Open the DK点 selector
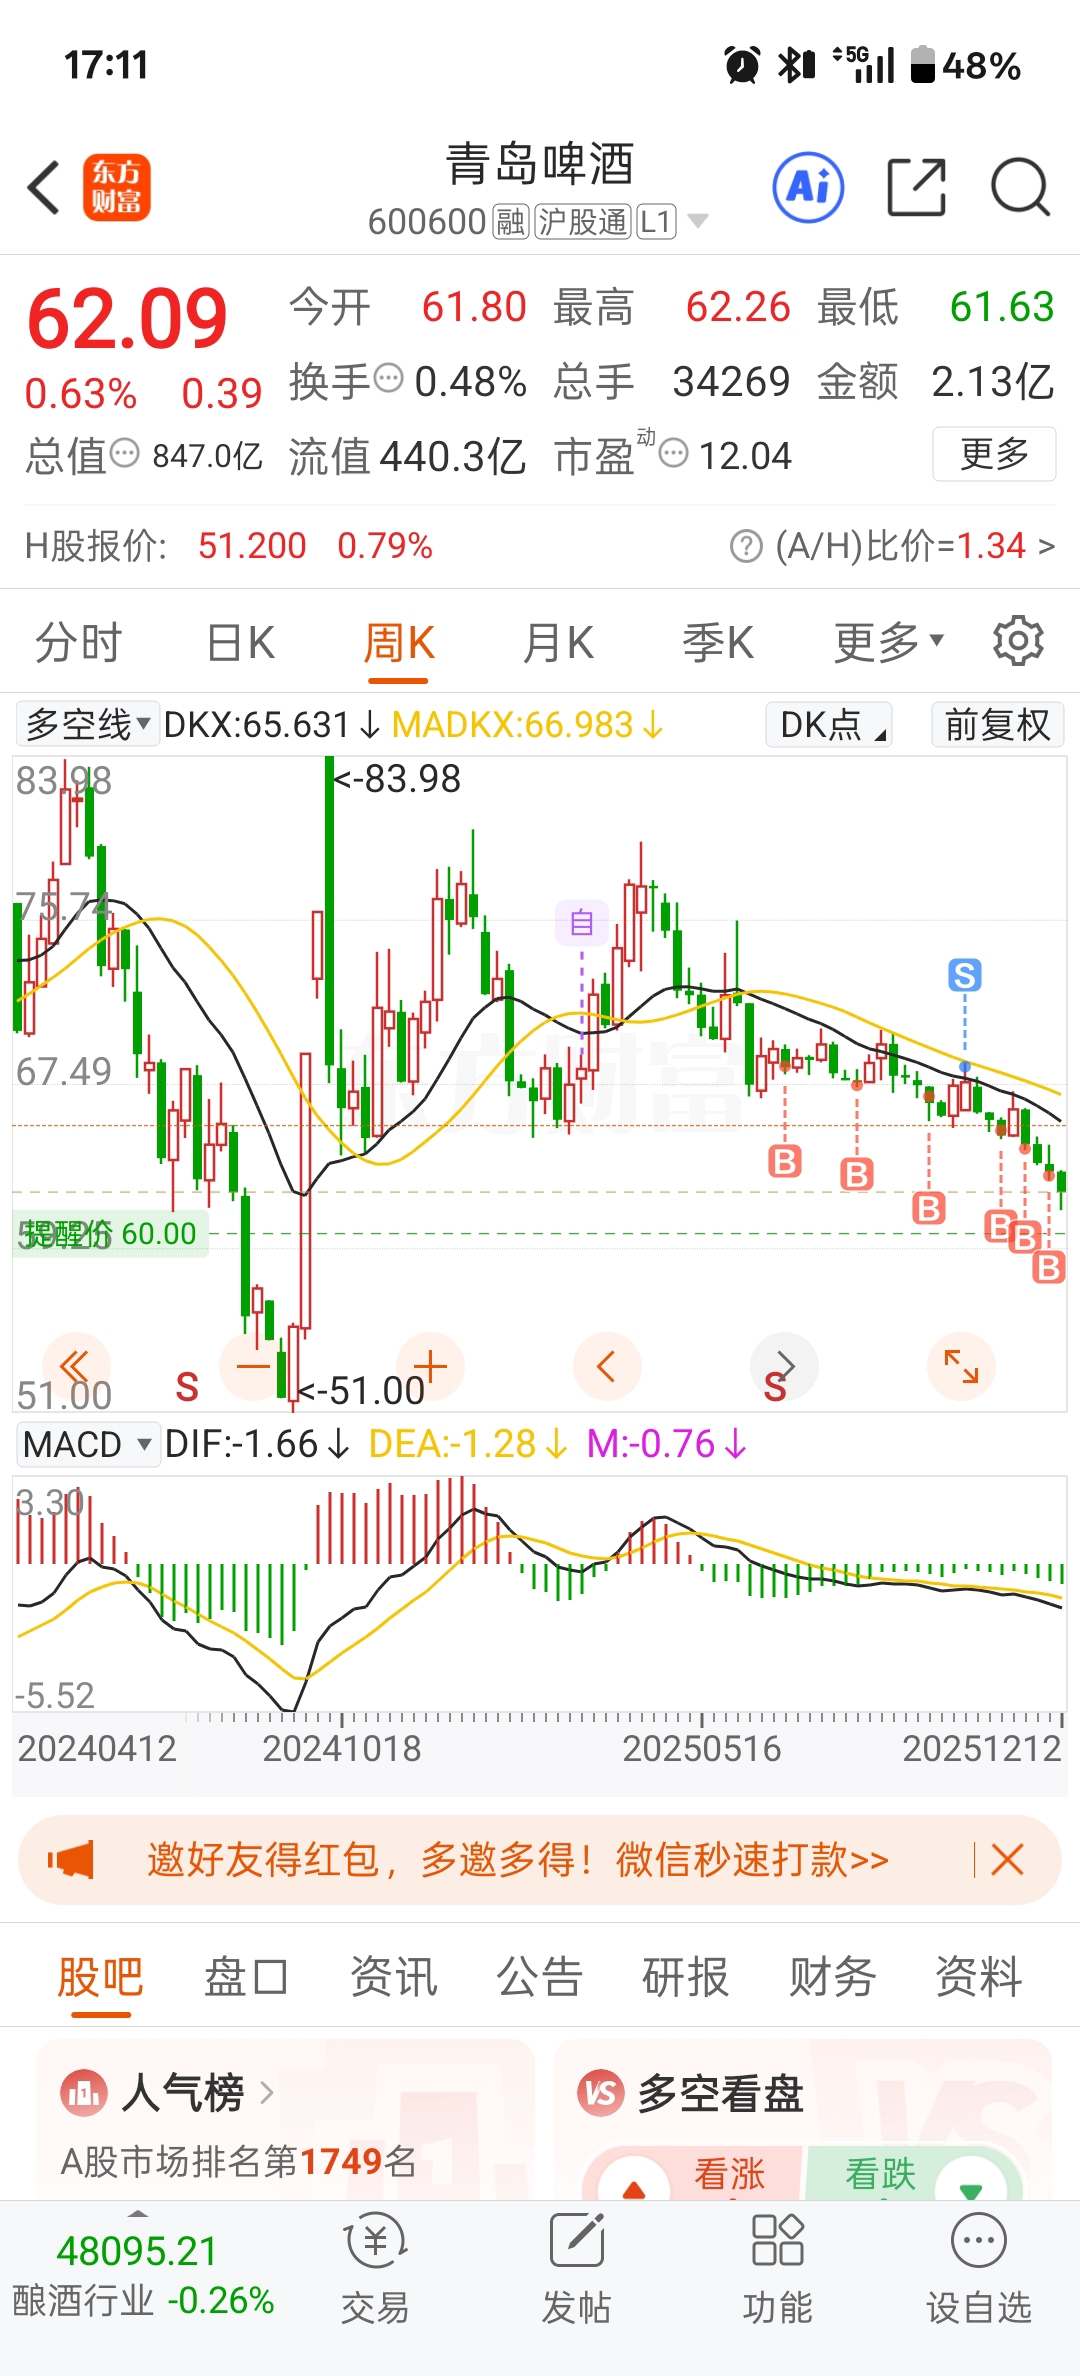 coord(829,725)
